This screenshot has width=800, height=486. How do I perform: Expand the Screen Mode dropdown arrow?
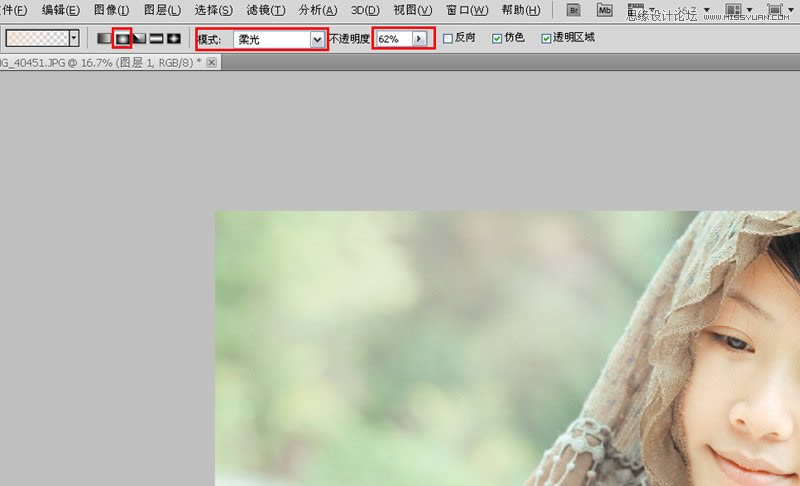(x=791, y=10)
